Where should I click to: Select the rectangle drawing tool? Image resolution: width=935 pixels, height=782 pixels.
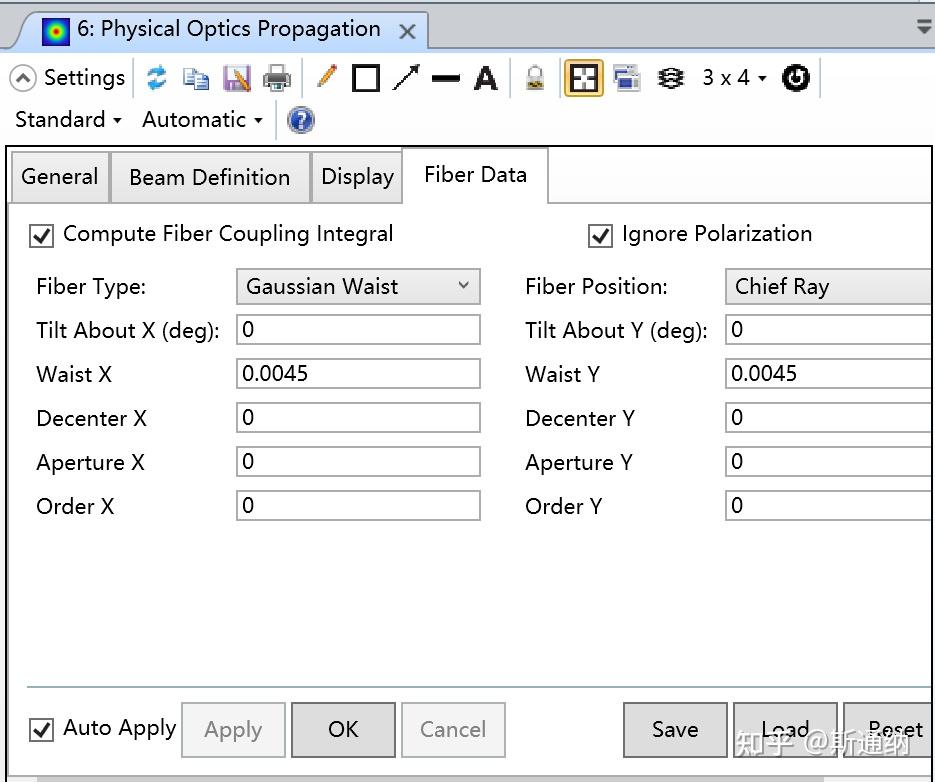[x=366, y=78]
